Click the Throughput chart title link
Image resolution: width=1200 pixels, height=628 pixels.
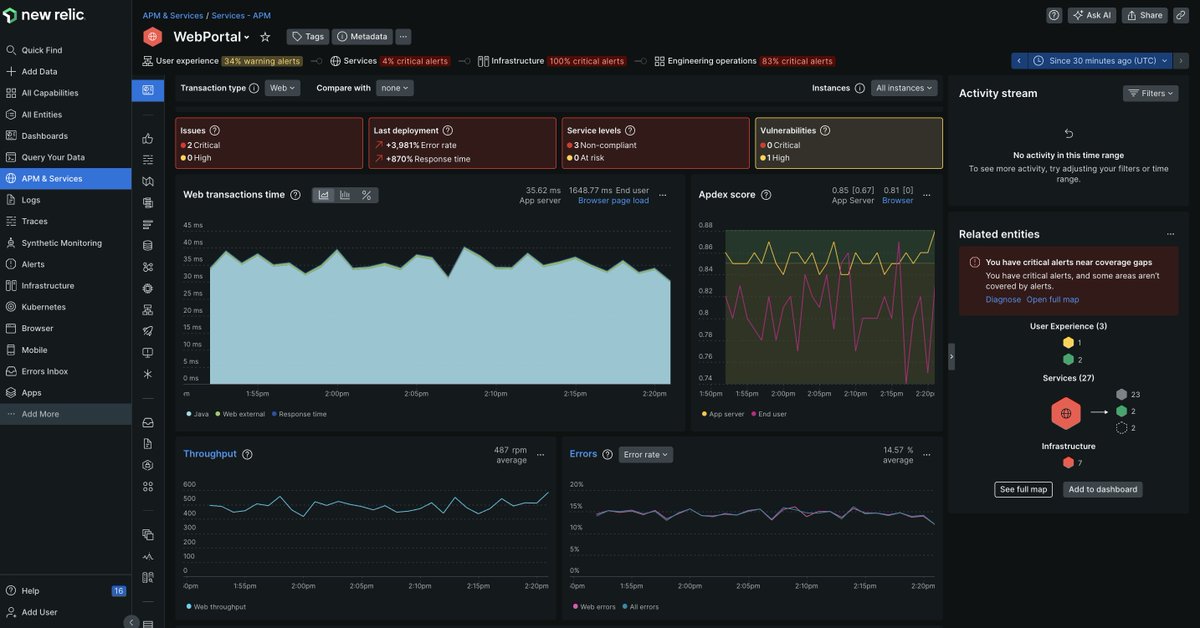click(x=210, y=454)
